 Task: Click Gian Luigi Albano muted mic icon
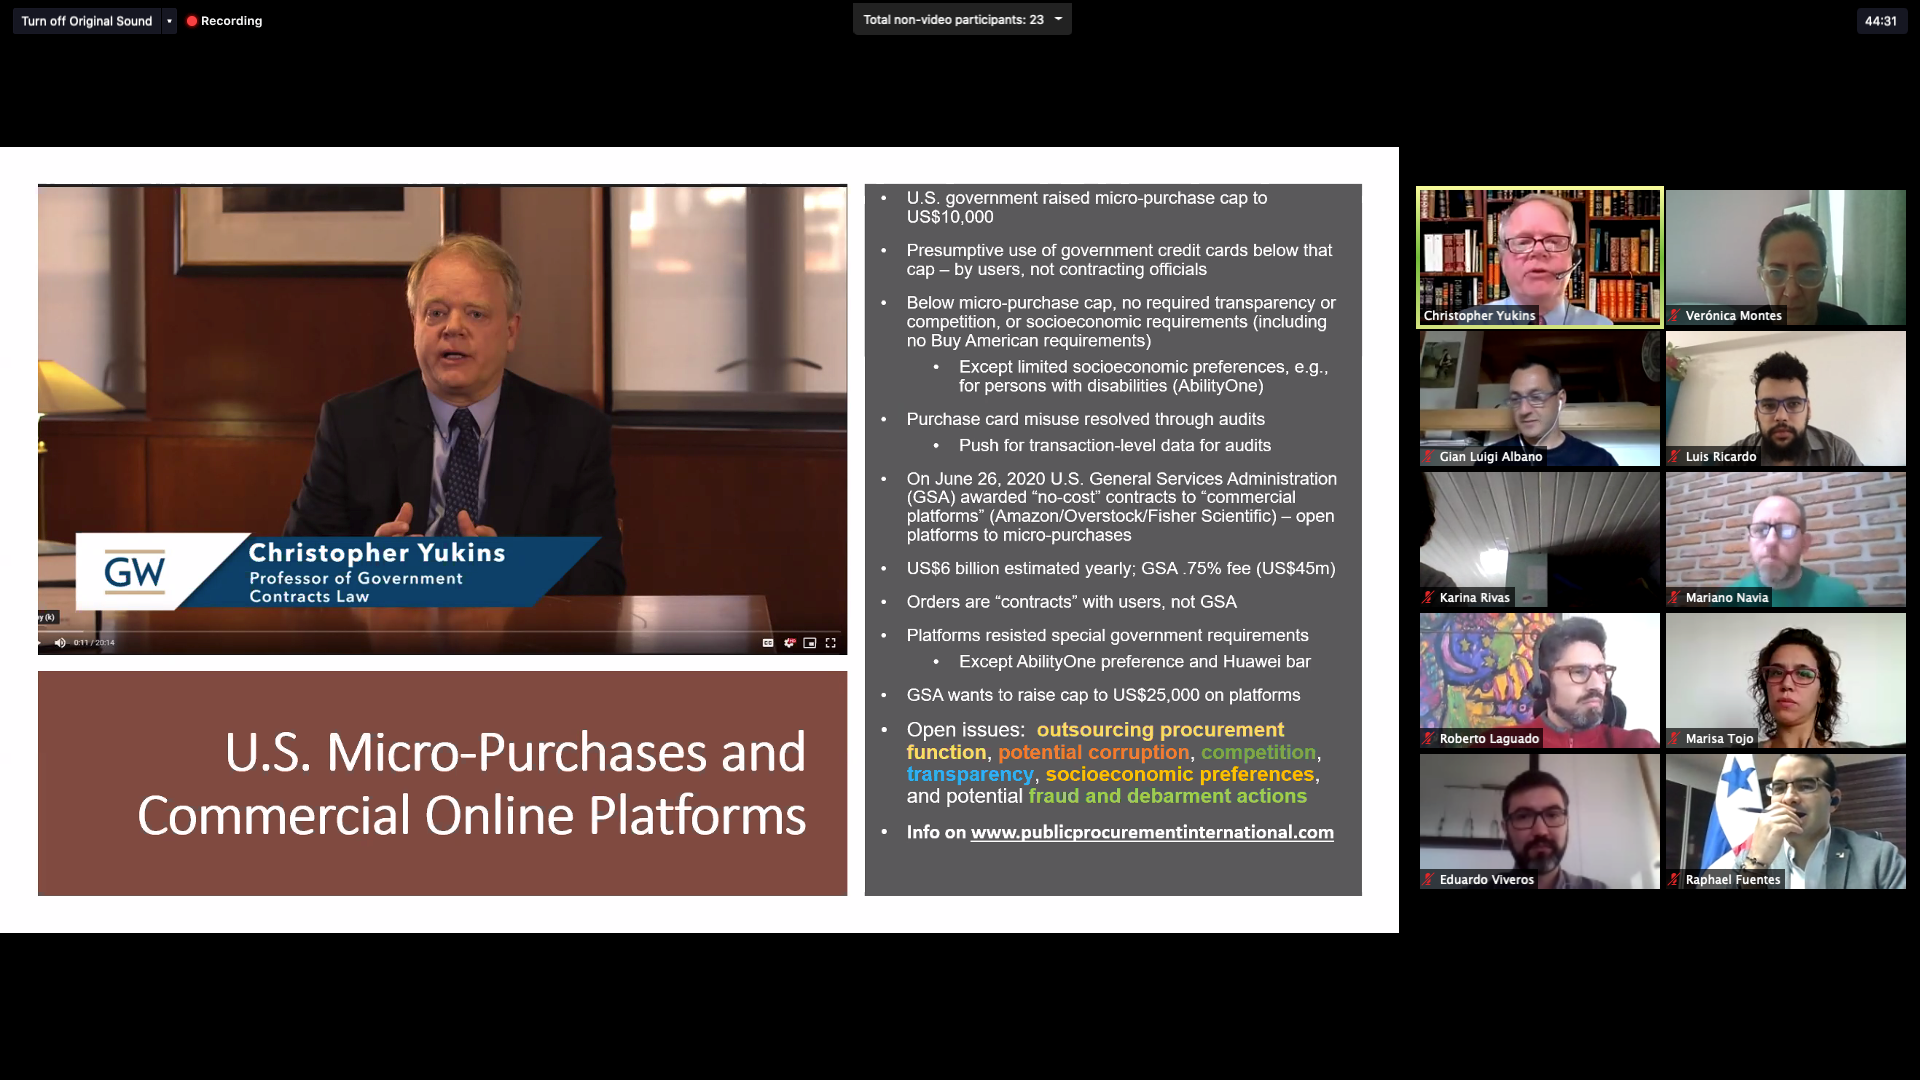point(1429,457)
